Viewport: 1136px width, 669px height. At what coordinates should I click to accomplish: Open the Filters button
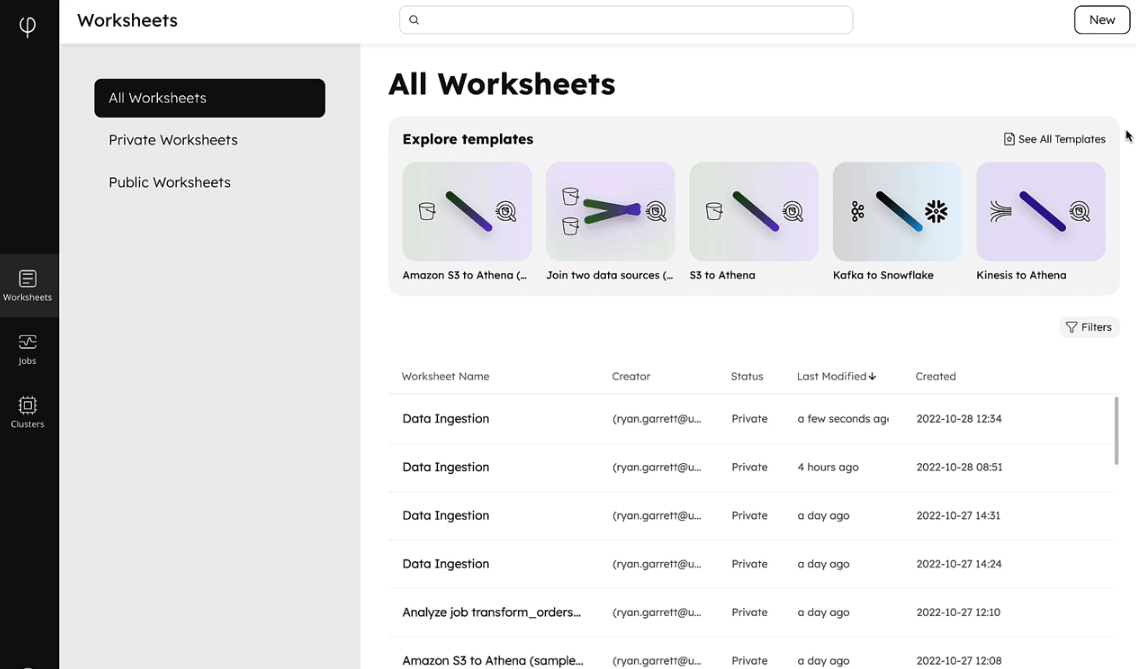point(1089,328)
